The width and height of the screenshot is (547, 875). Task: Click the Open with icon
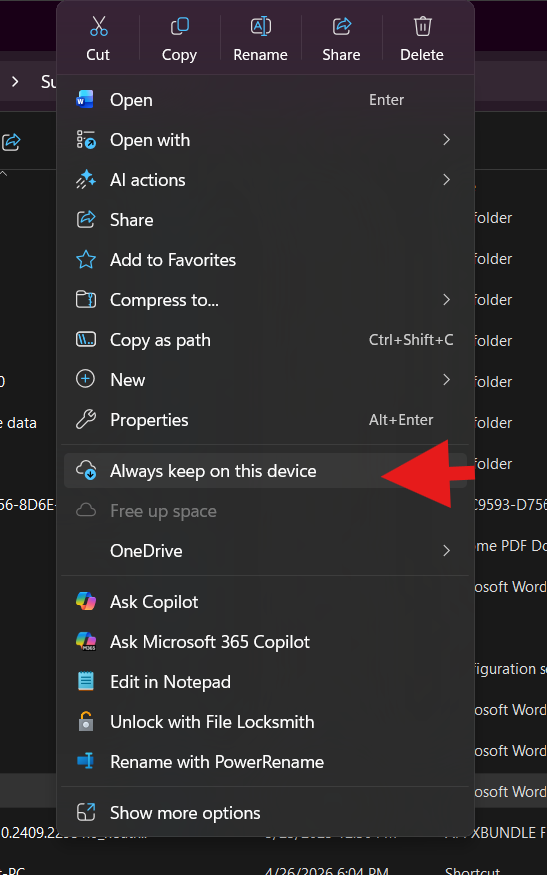click(85, 140)
